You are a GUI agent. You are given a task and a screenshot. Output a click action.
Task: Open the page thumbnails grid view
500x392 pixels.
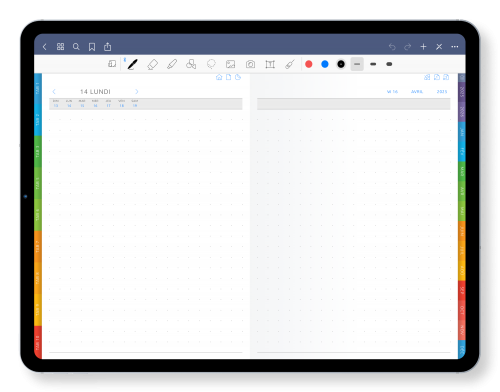60,47
